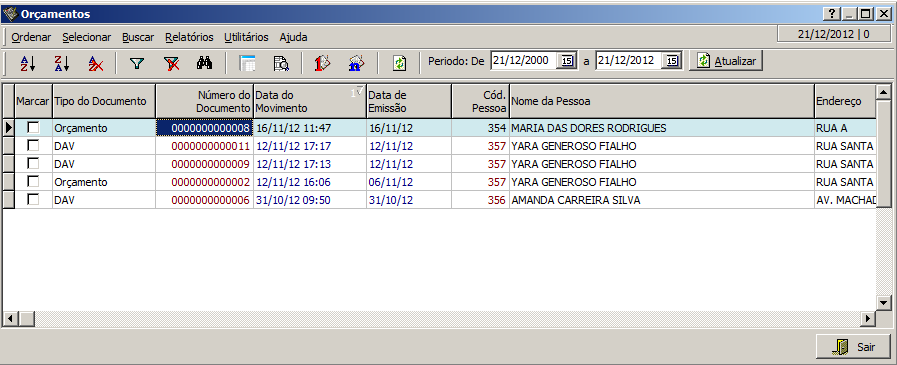Click the end date field 21/12/2012
This screenshot has width=897, height=365.
(629, 61)
